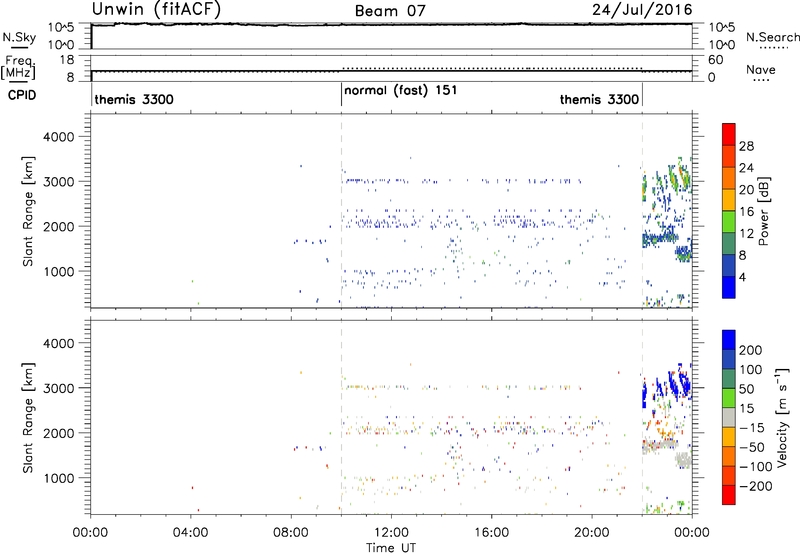The image size is (800, 554).
Task: Click the '4000' tick on the power panel
Action: (58, 137)
